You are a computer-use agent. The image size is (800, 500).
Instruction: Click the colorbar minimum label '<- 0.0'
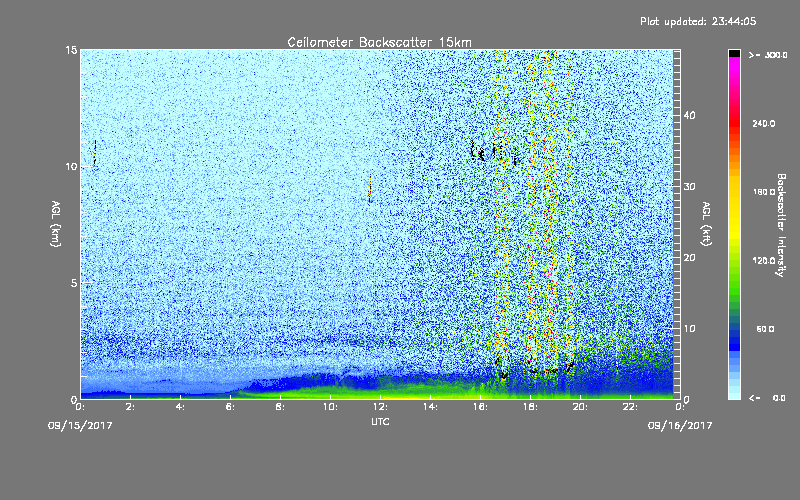(767, 398)
